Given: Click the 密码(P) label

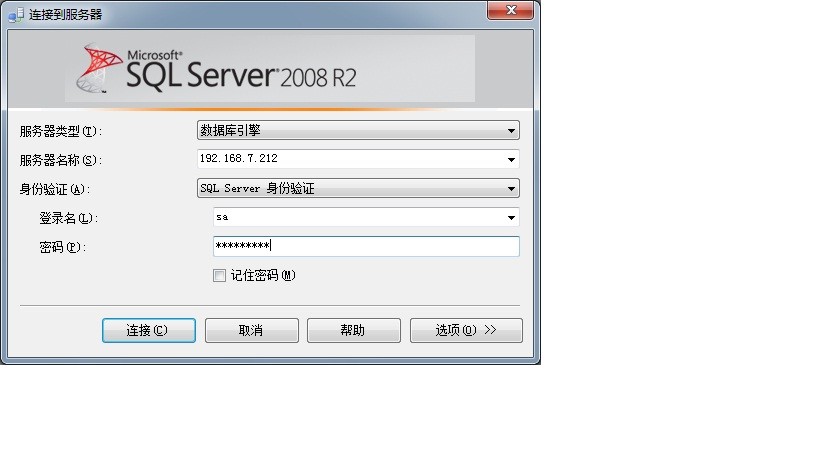Looking at the screenshot, I should [62, 247].
